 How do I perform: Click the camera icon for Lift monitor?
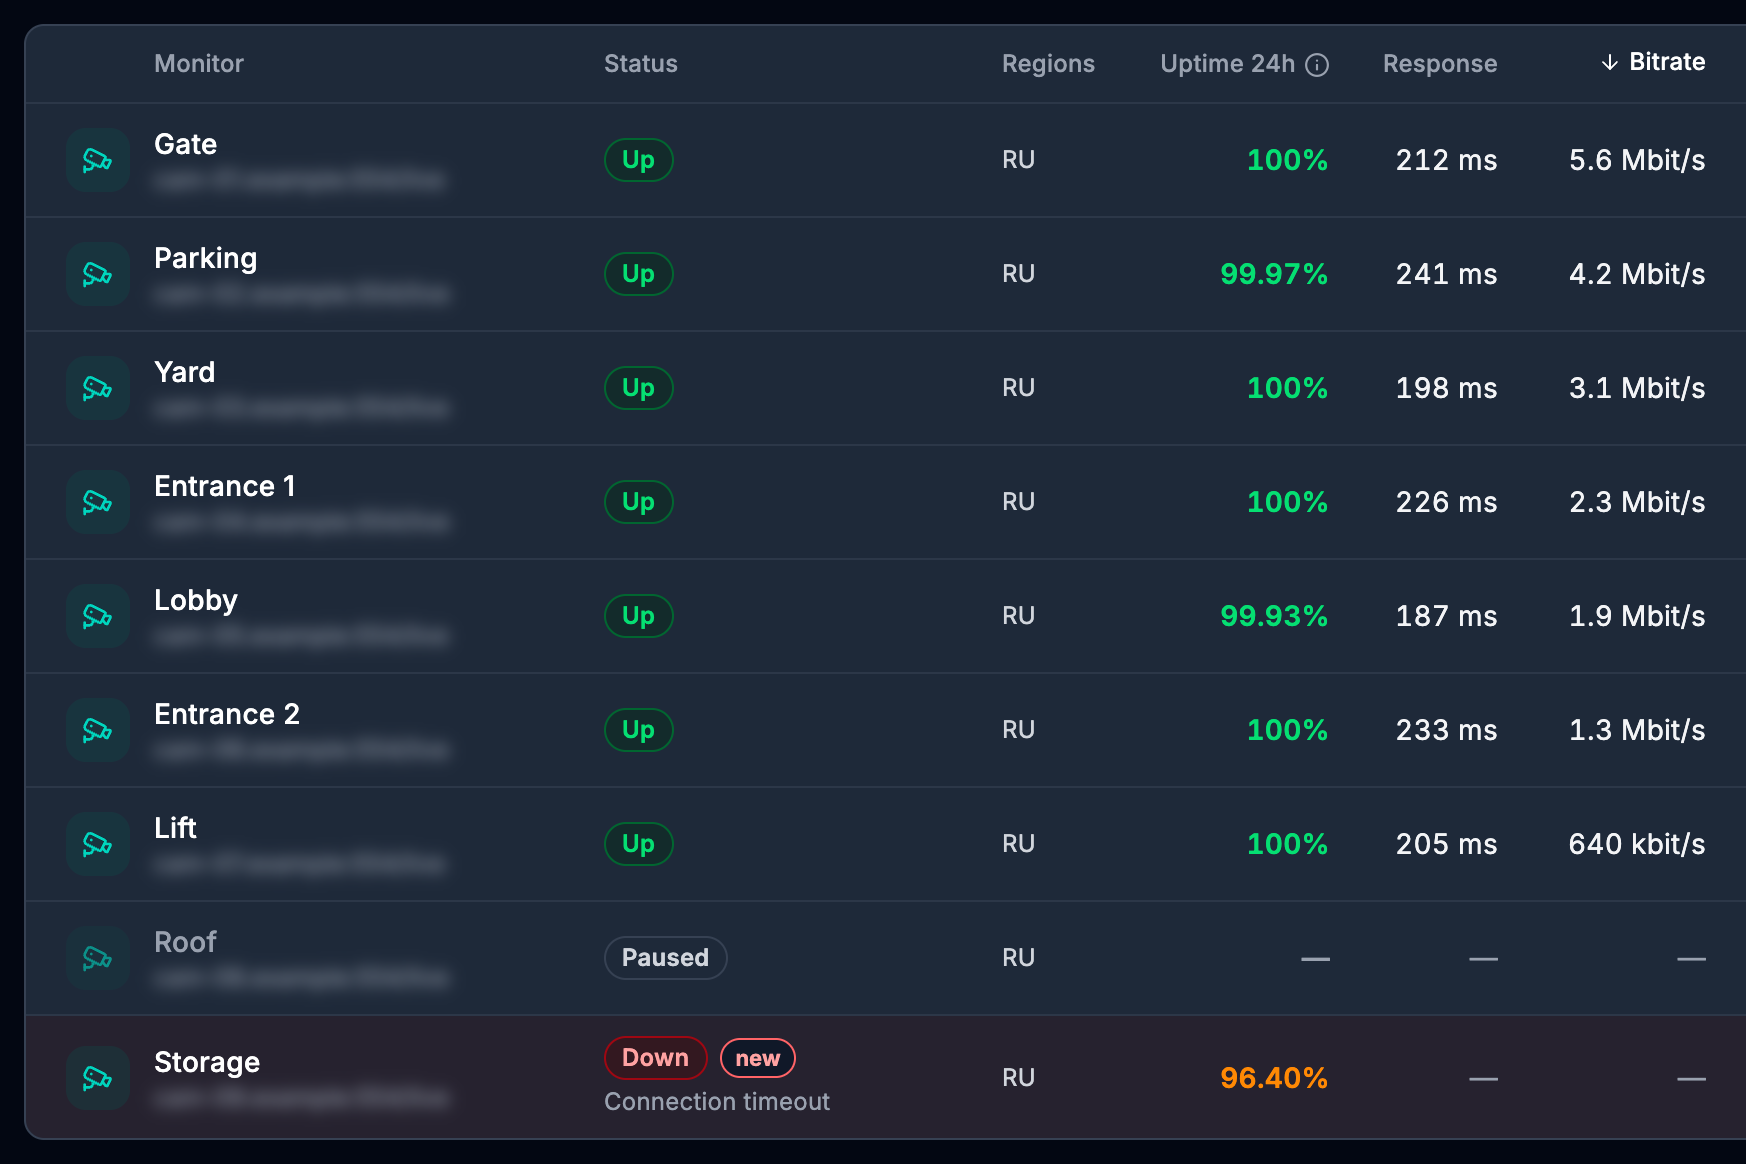coord(98,844)
